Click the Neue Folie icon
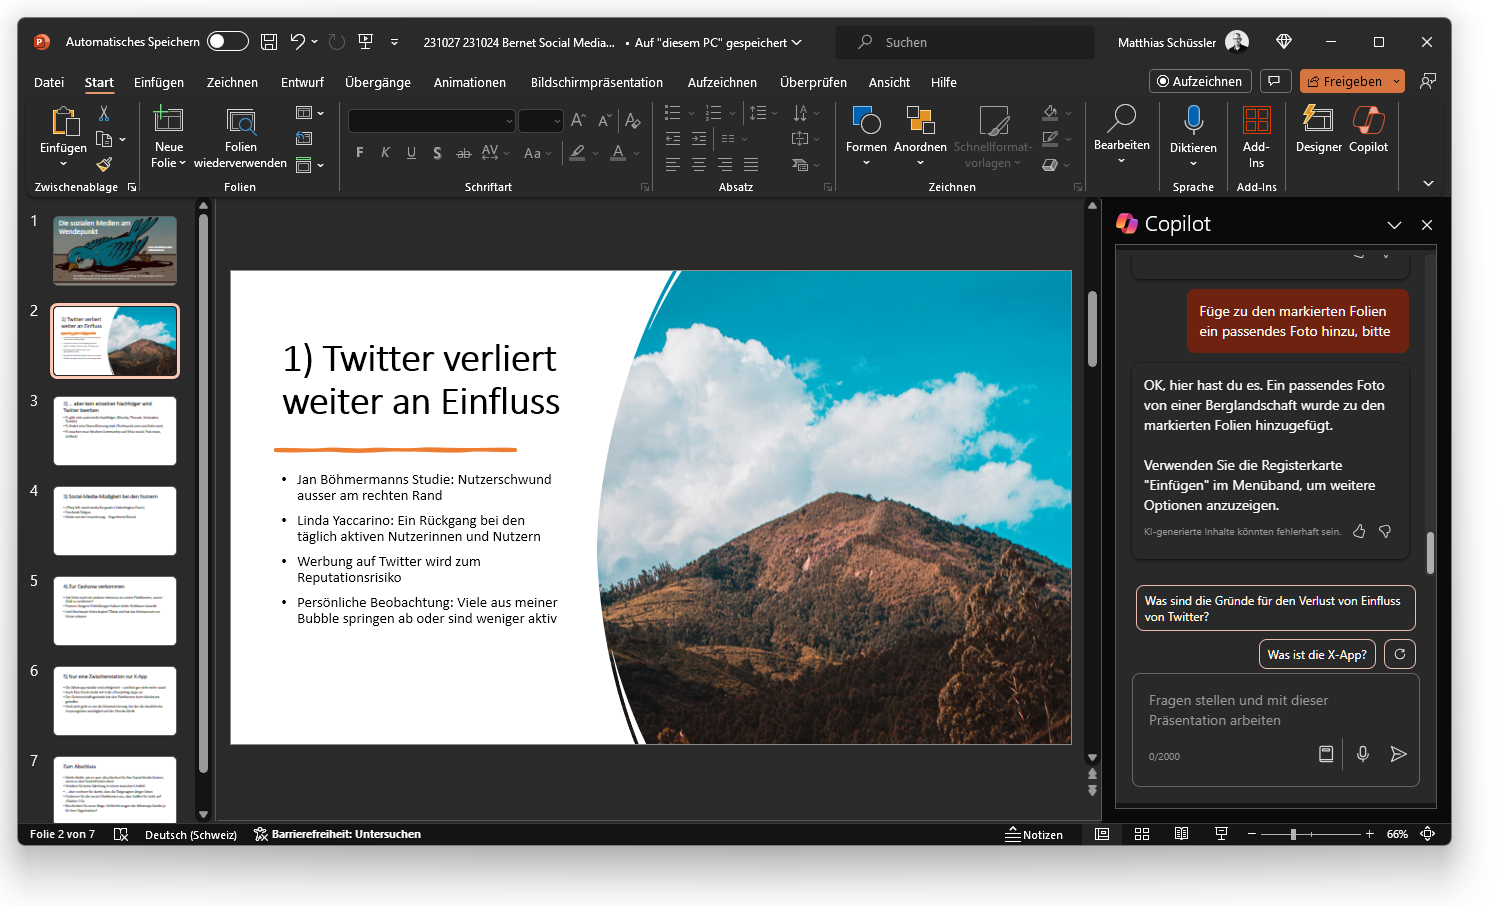This screenshot has height=906, width=1508. [168, 120]
